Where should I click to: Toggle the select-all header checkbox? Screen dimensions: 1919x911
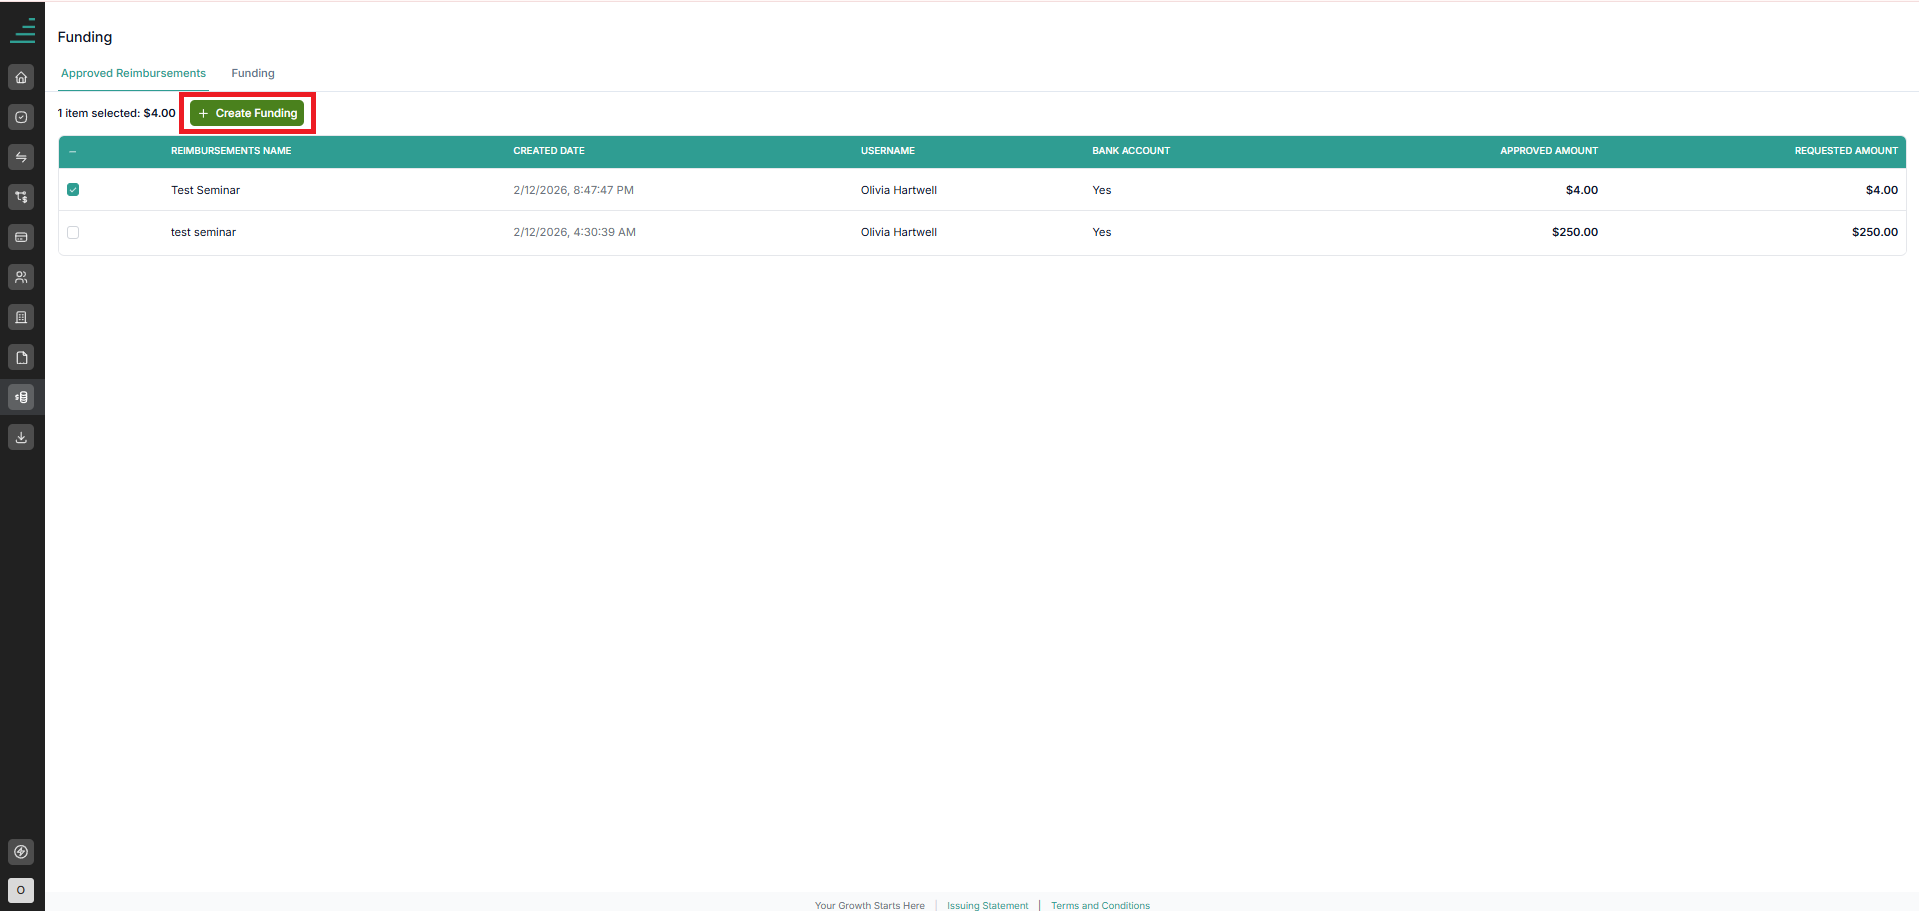pos(73,151)
